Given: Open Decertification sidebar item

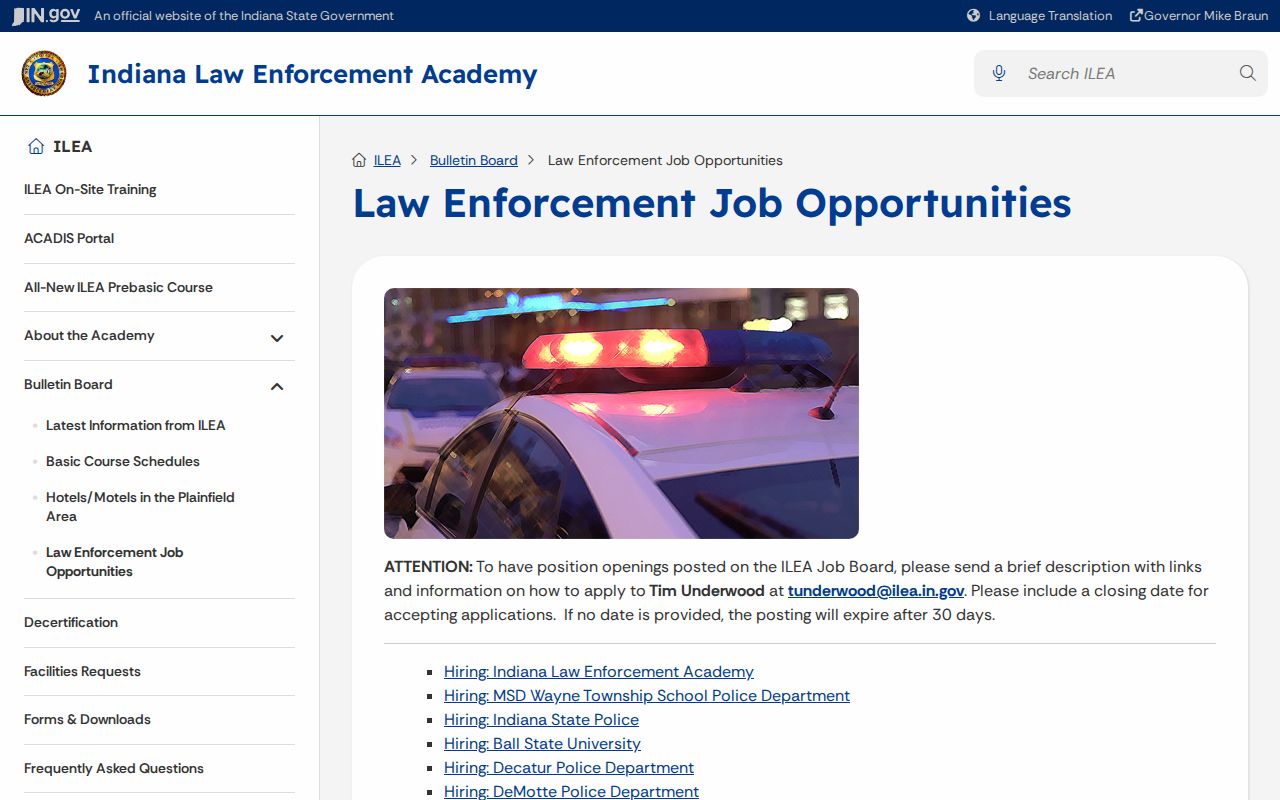Looking at the screenshot, I should click(x=71, y=623).
